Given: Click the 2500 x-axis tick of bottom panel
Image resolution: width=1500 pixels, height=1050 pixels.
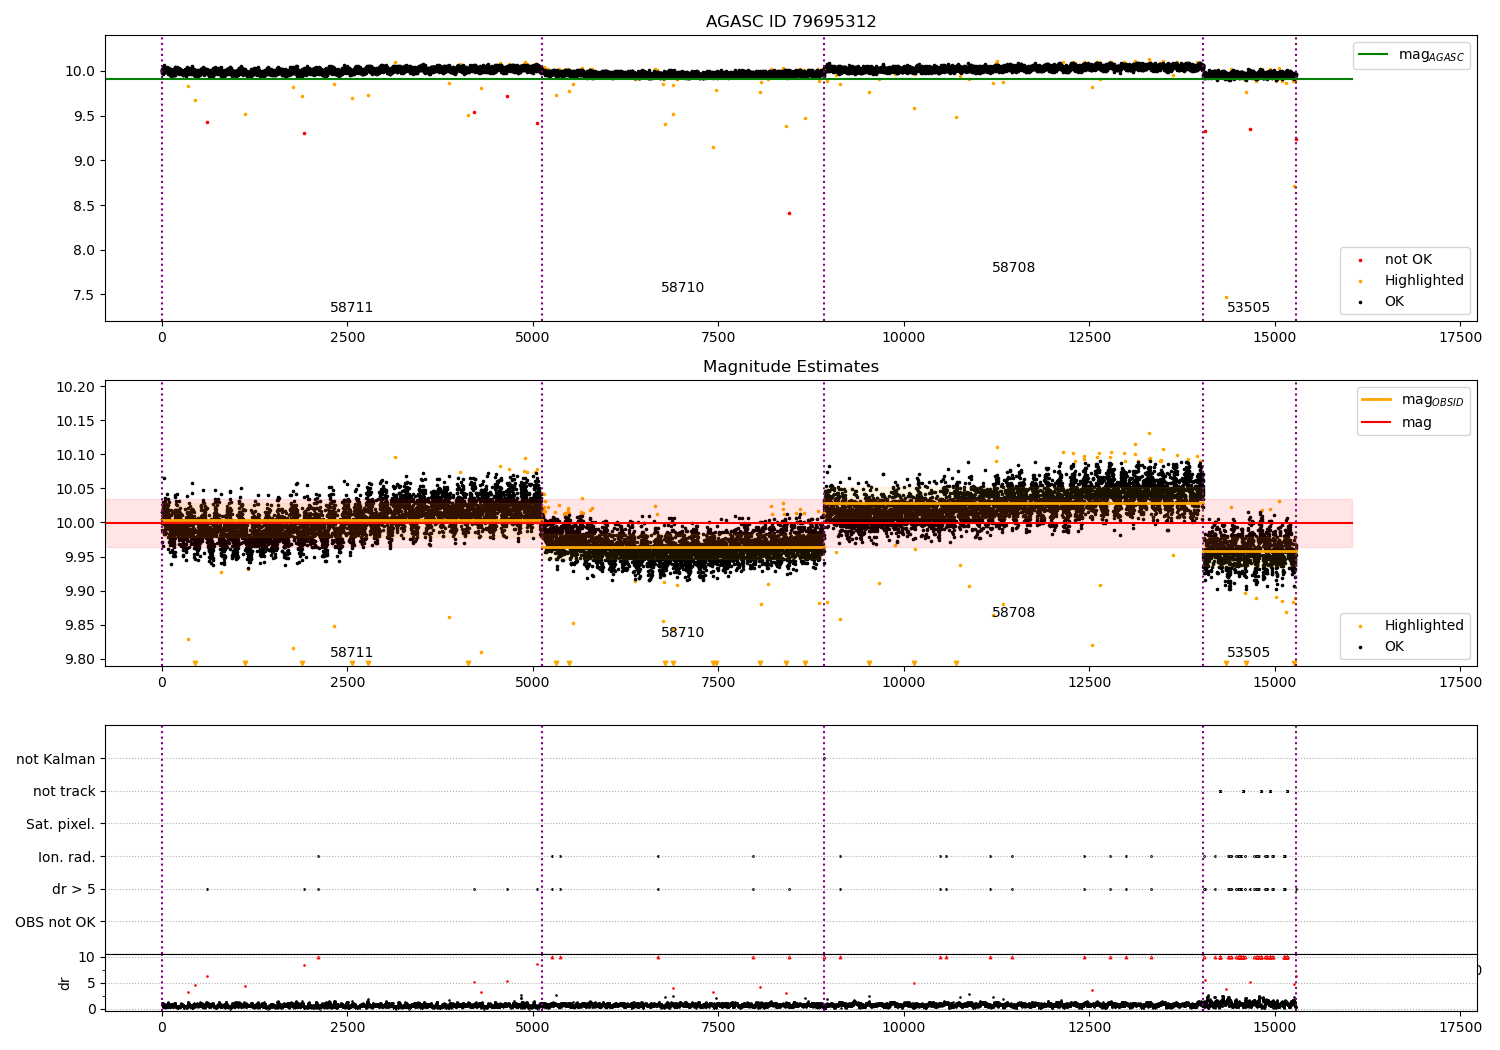Looking at the screenshot, I should [x=347, y=1026].
